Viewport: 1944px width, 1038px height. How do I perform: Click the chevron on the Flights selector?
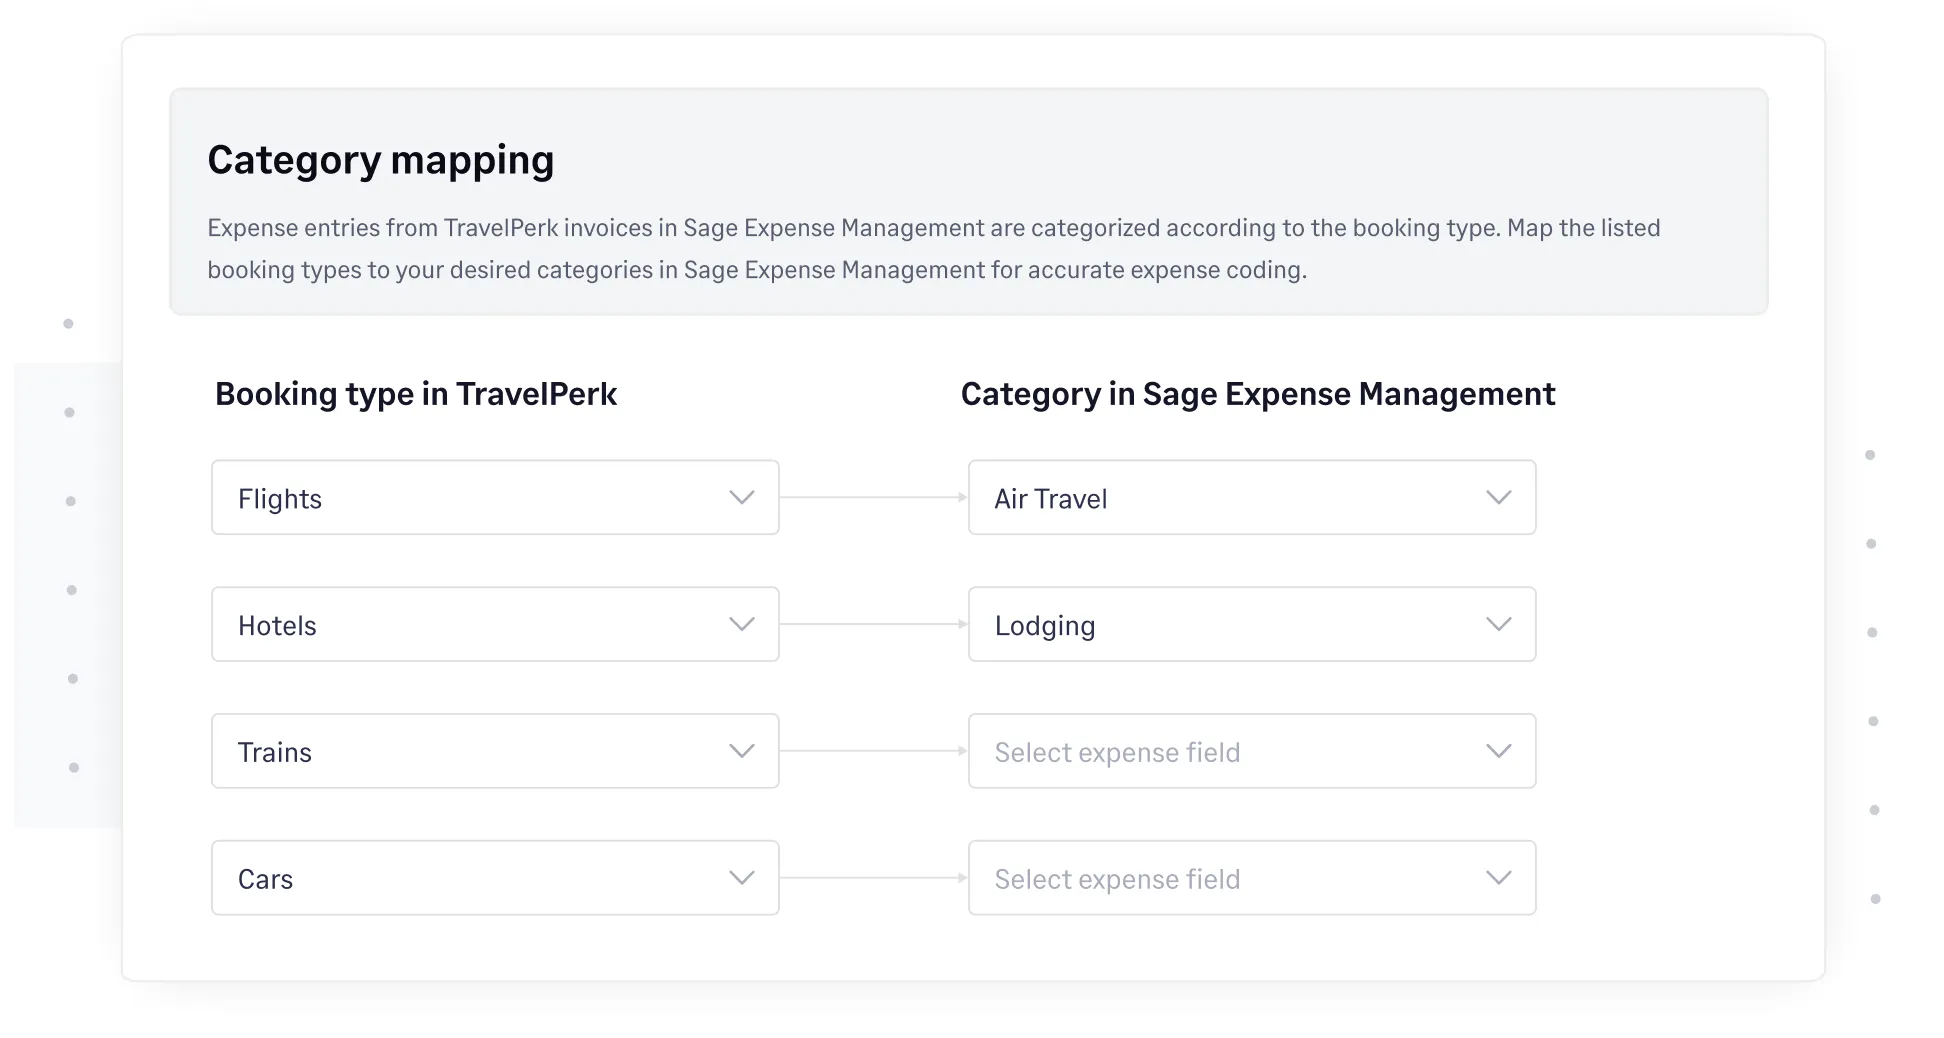[741, 497]
